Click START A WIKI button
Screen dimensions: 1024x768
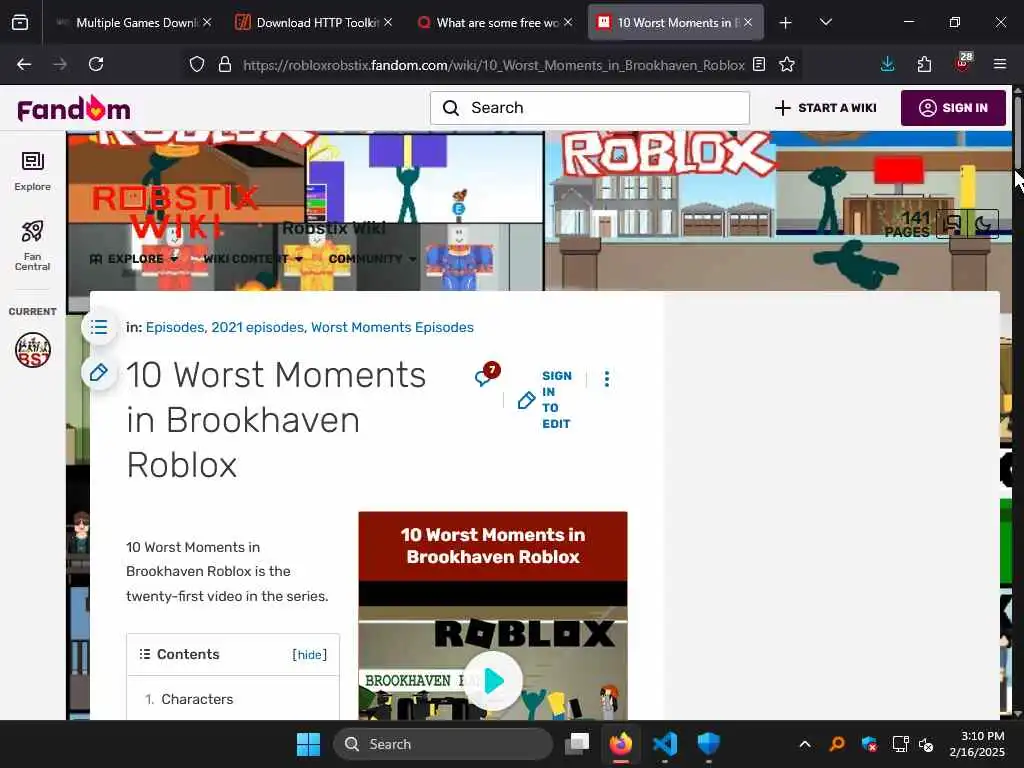click(825, 108)
